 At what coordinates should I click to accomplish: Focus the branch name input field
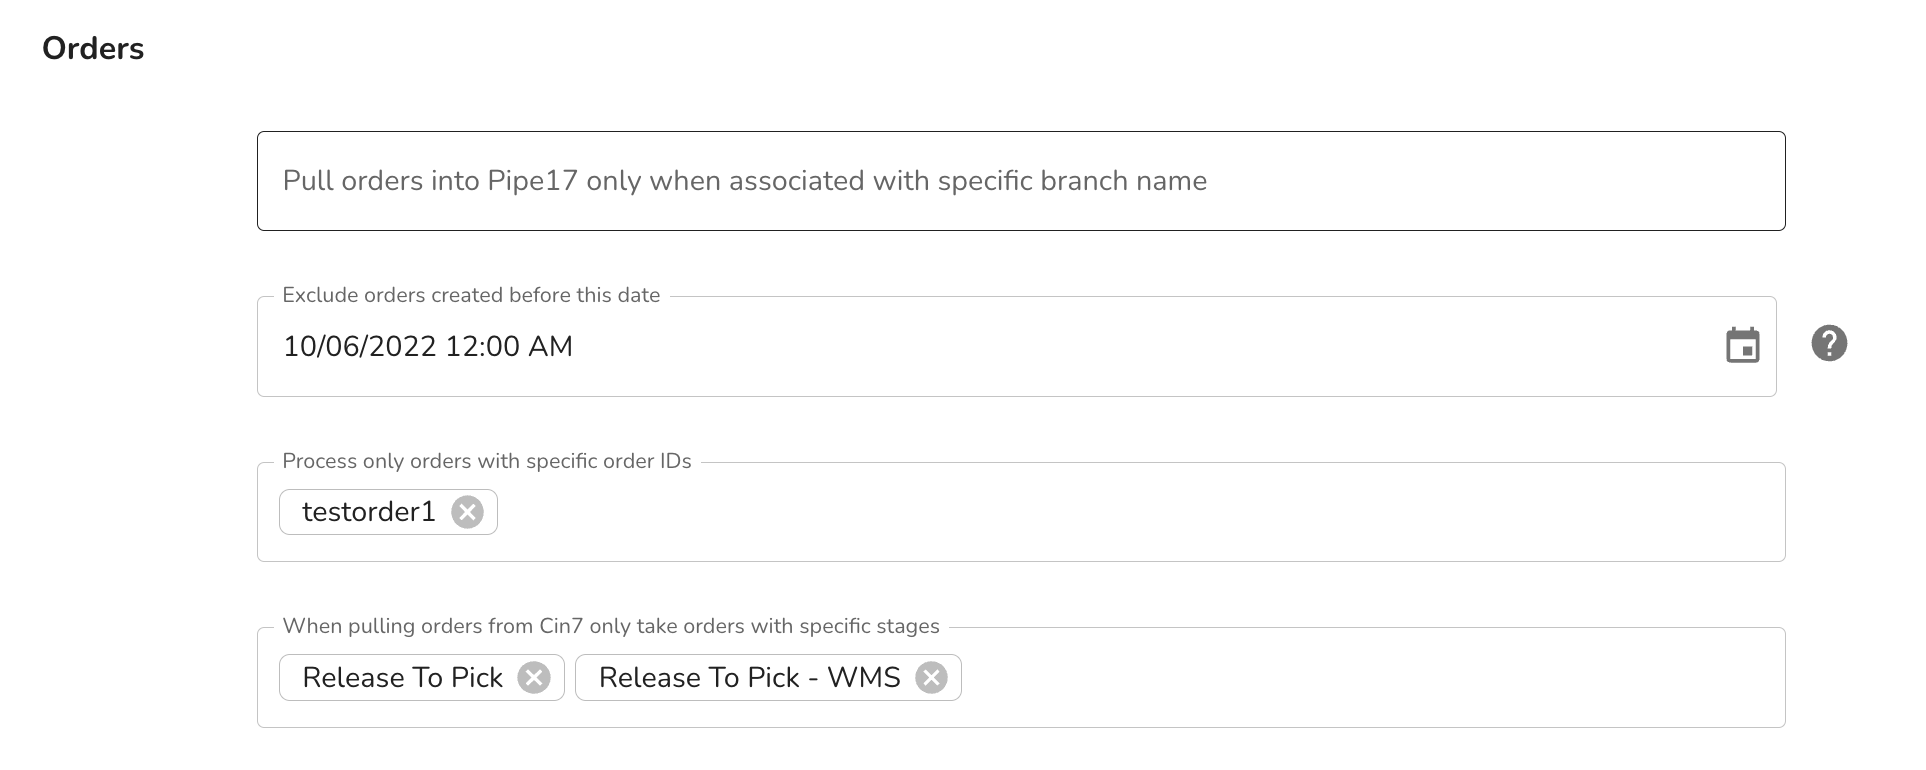1021,181
